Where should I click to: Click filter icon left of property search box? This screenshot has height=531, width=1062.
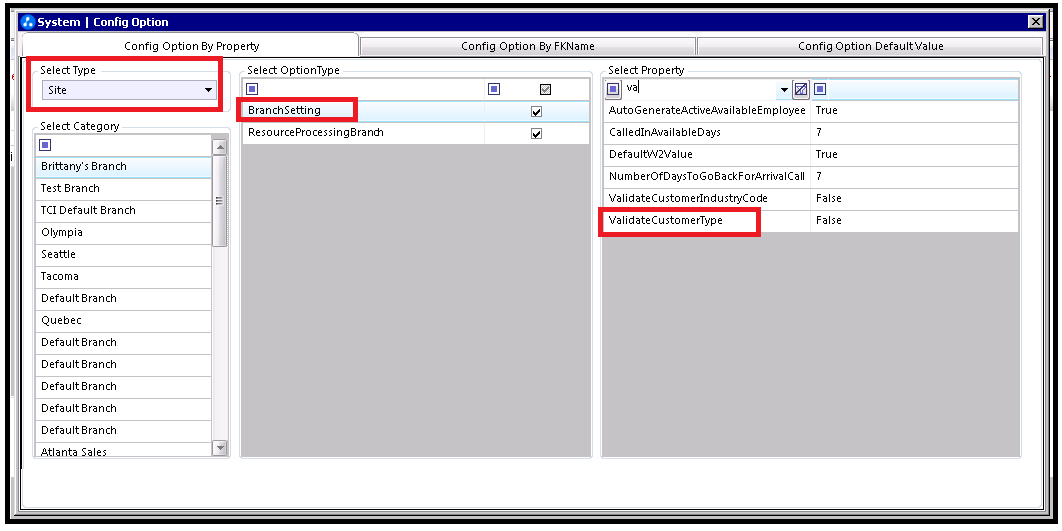point(612,89)
